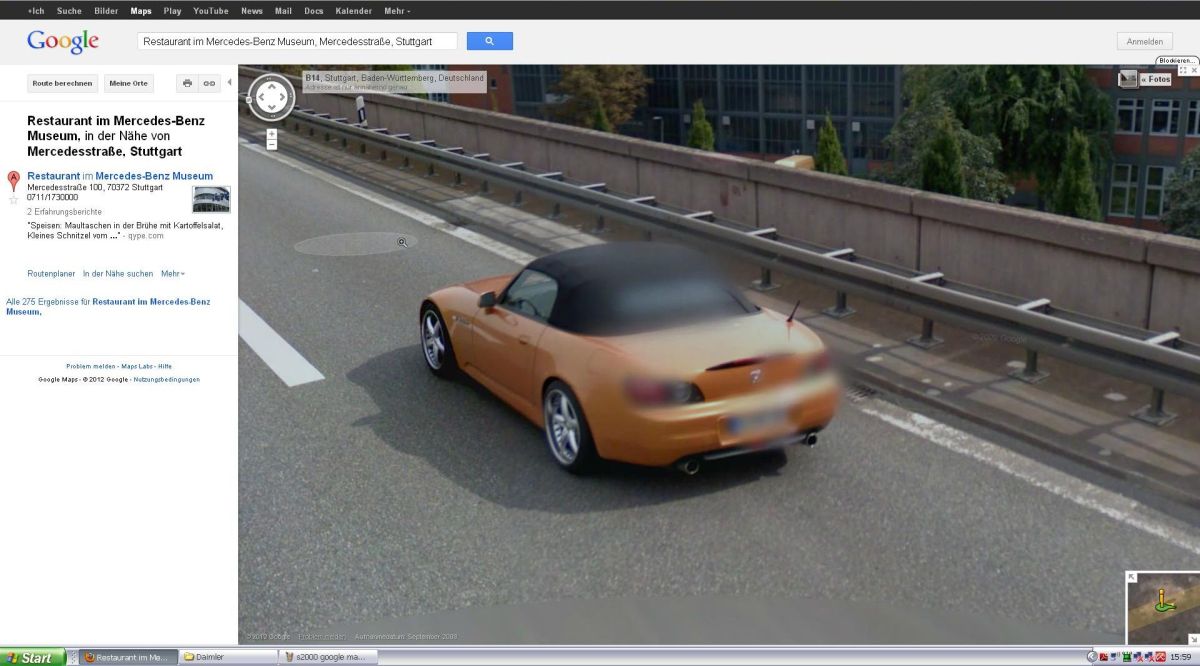The image size is (1200, 666).
Task: Click the link/share chain icon
Action: coord(209,83)
